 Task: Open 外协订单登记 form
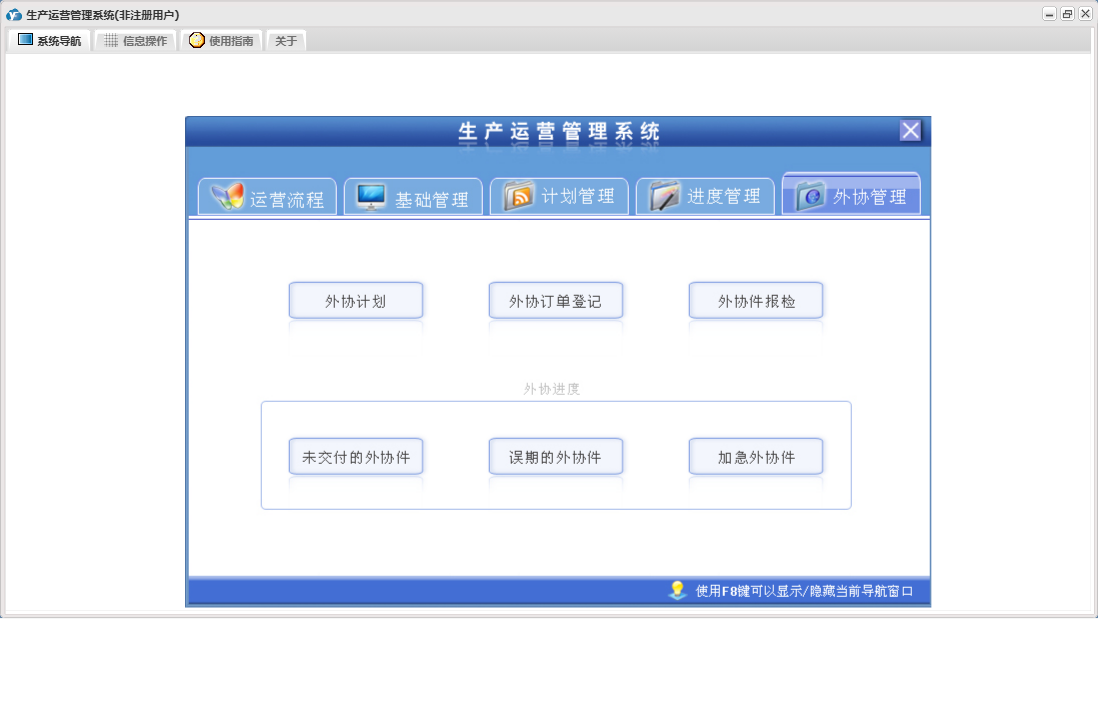[555, 301]
